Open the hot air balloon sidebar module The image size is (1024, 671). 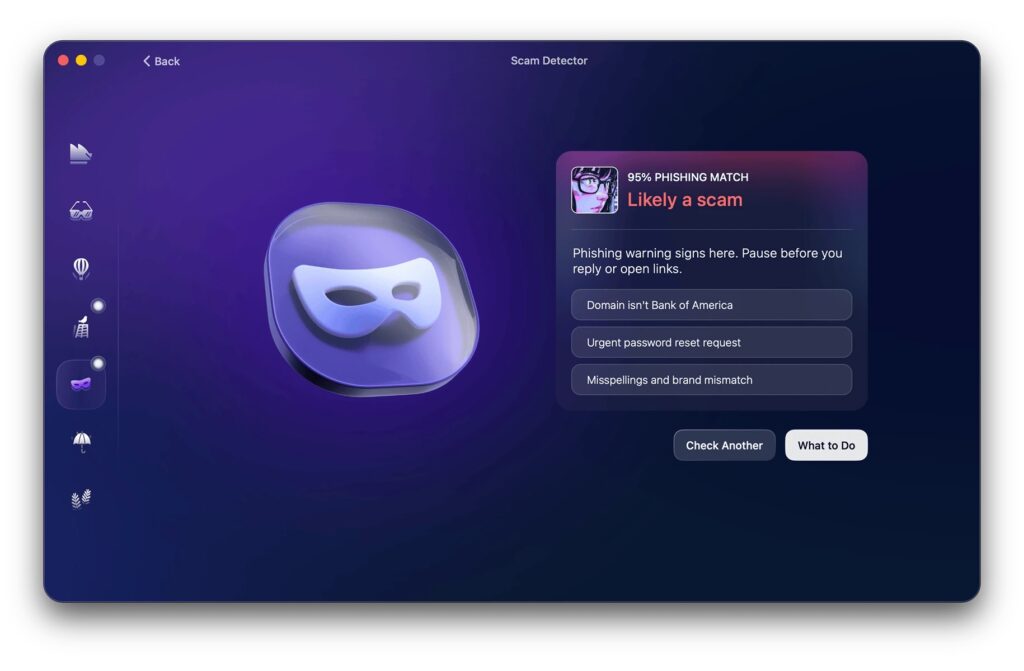point(81,268)
